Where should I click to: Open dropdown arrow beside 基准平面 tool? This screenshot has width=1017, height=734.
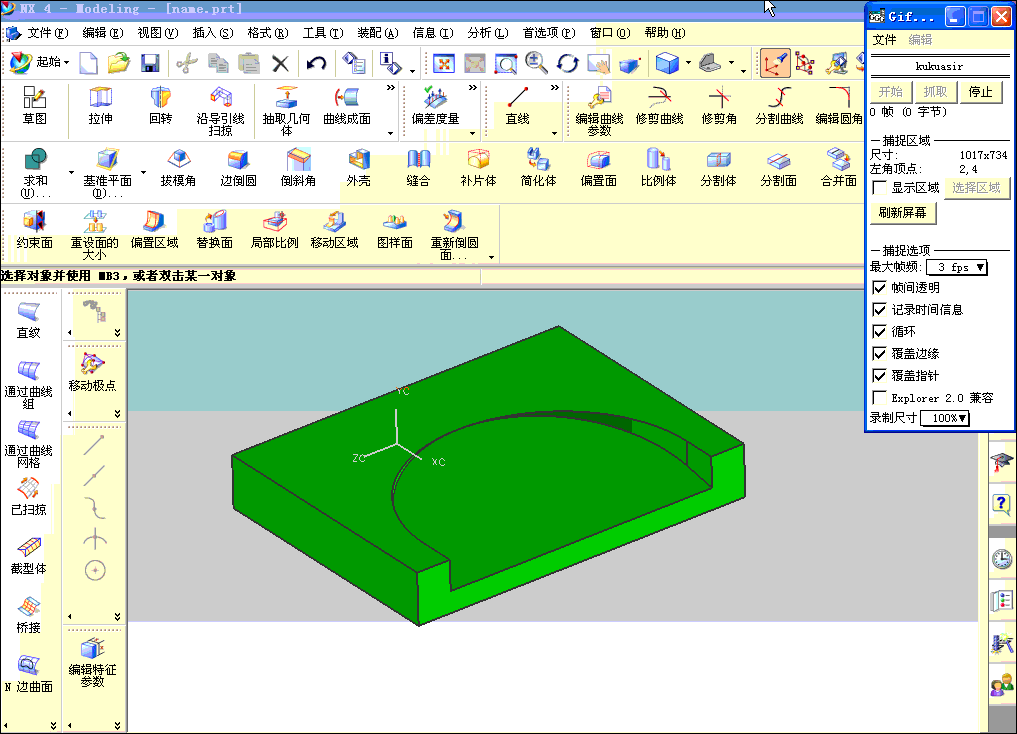(x=143, y=172)
